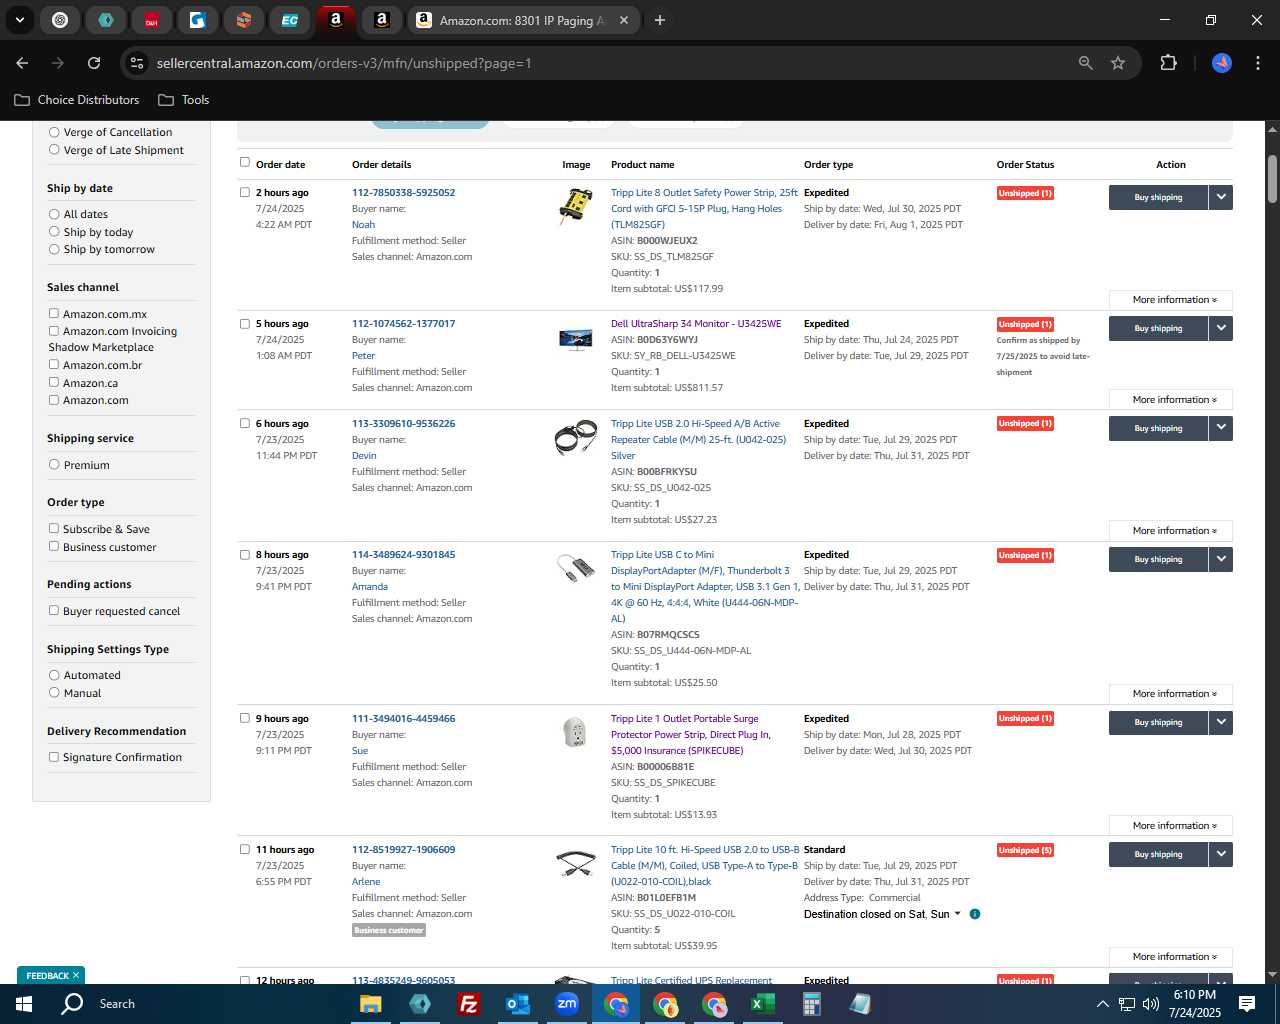
Task: Check the Signature Confirmation filter
Action: 54,757
